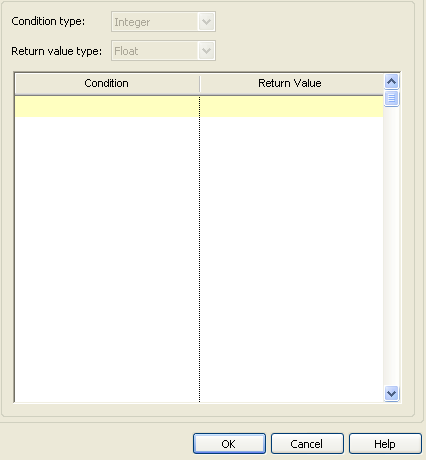This screenshot has height=460, width=426.
Task: Open the Return value type dropdown arrow
Action: [206, 51]
